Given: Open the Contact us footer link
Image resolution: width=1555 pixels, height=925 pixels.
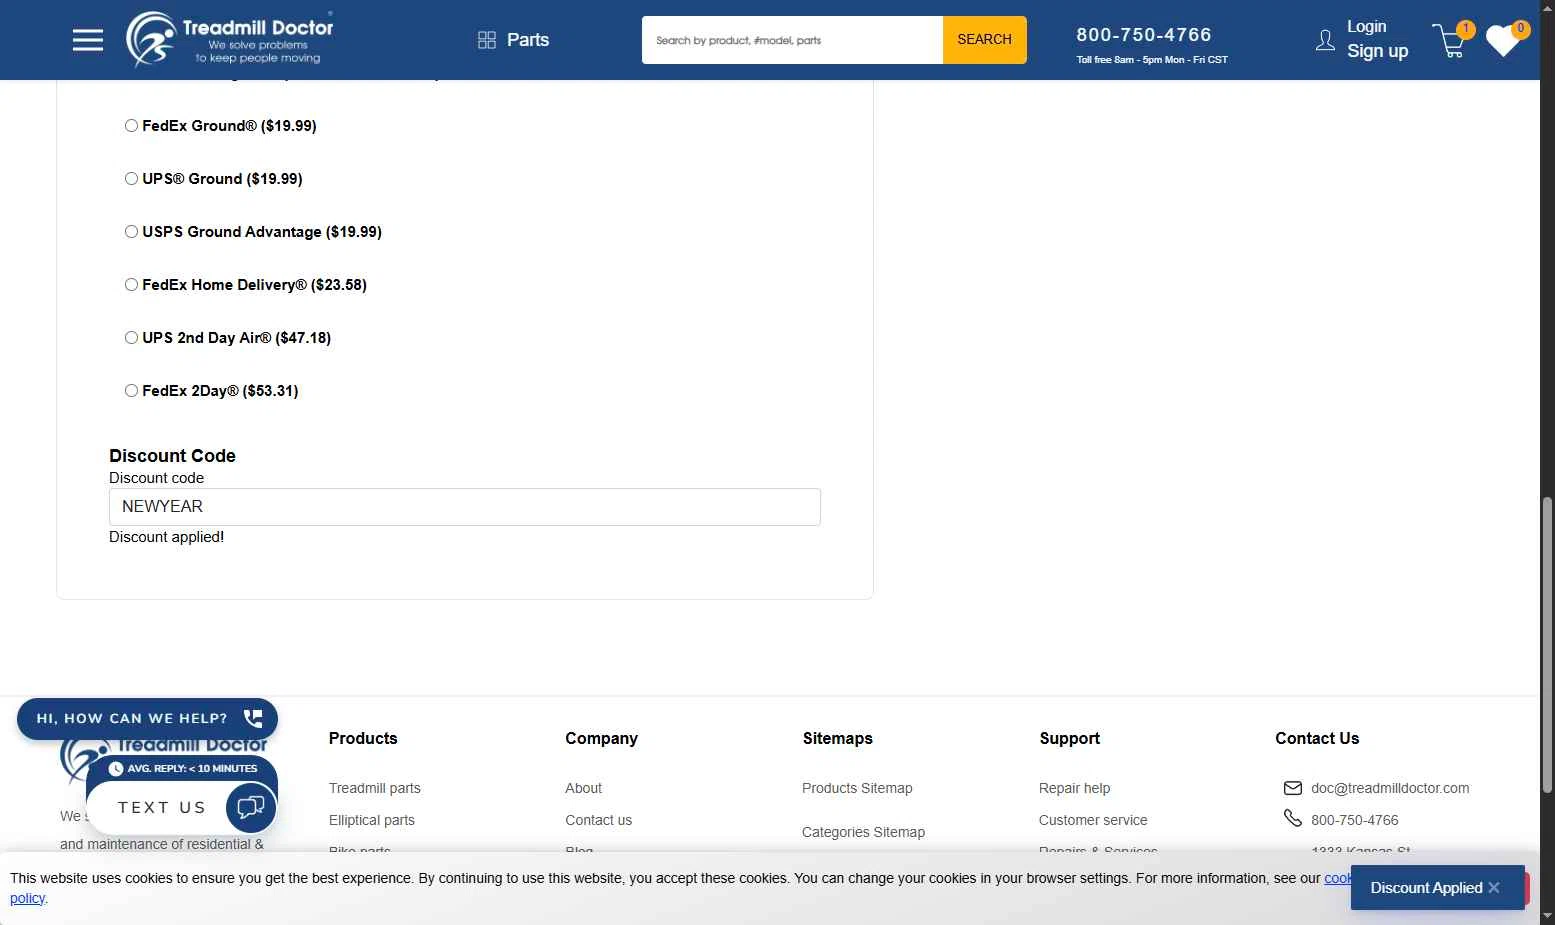Looking at the screenshot, I should [599, 820].
